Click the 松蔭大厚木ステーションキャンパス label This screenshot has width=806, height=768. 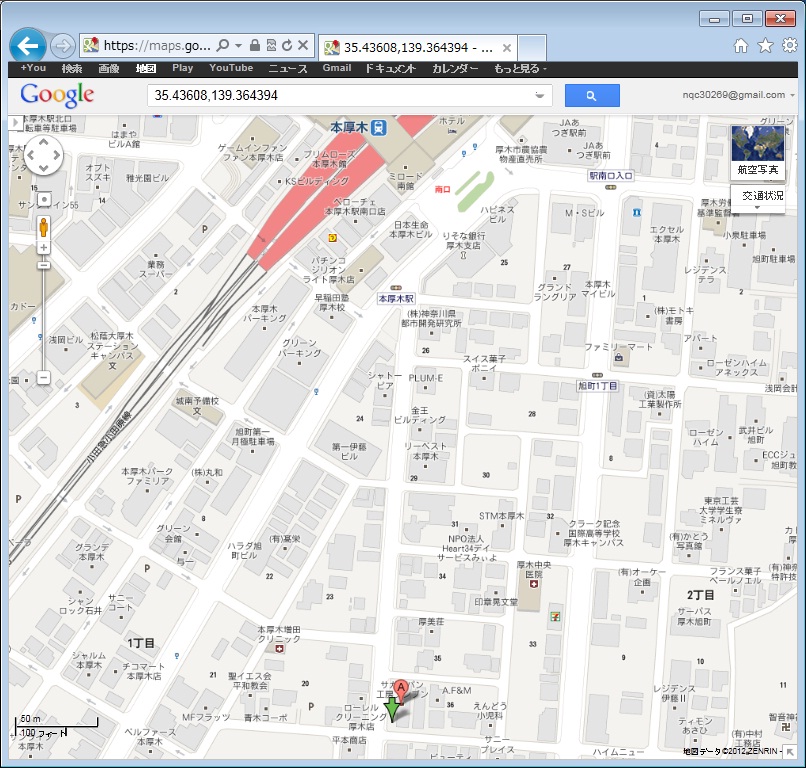111,345
